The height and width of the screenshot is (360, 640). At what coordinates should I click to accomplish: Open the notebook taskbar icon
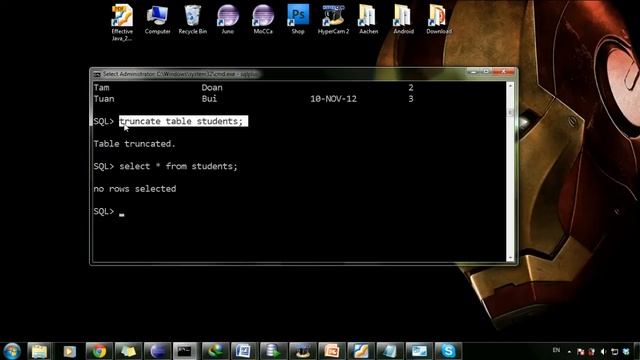click(x=390, y=351)
